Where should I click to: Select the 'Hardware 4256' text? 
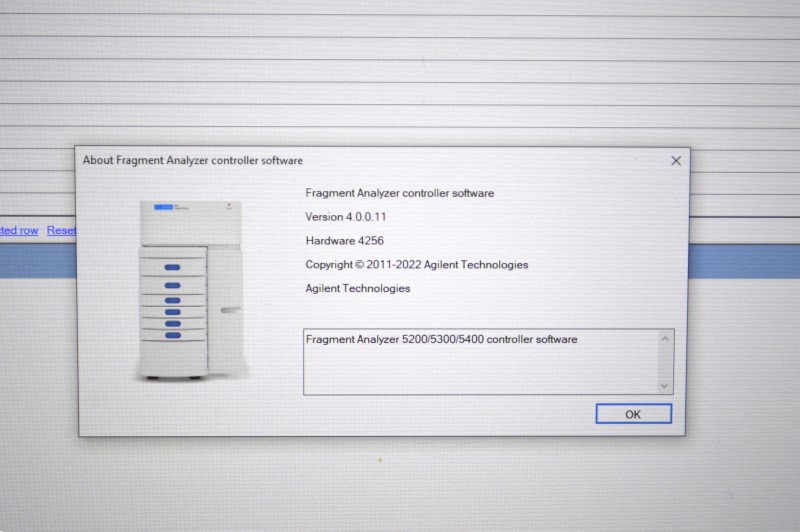coord(344,241)
